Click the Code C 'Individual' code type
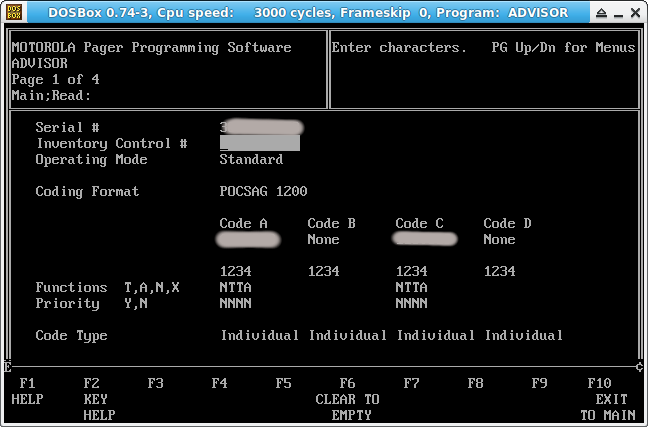Screen dimensions: 648x427 tap(436, 335)
